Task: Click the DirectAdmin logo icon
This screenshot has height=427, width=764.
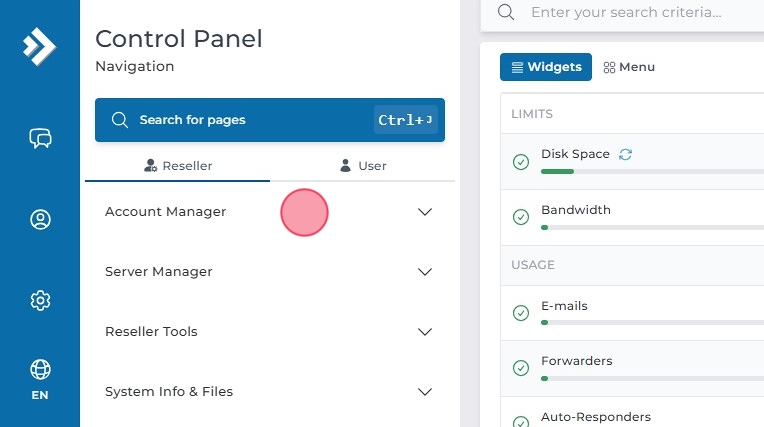Action: click(x=40, y=47)
